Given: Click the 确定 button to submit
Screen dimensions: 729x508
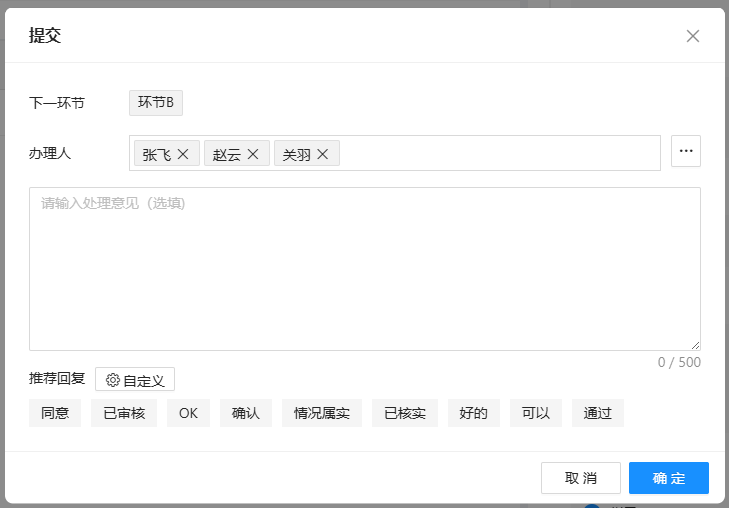Looking at the screenshot, I should [668, 478].
